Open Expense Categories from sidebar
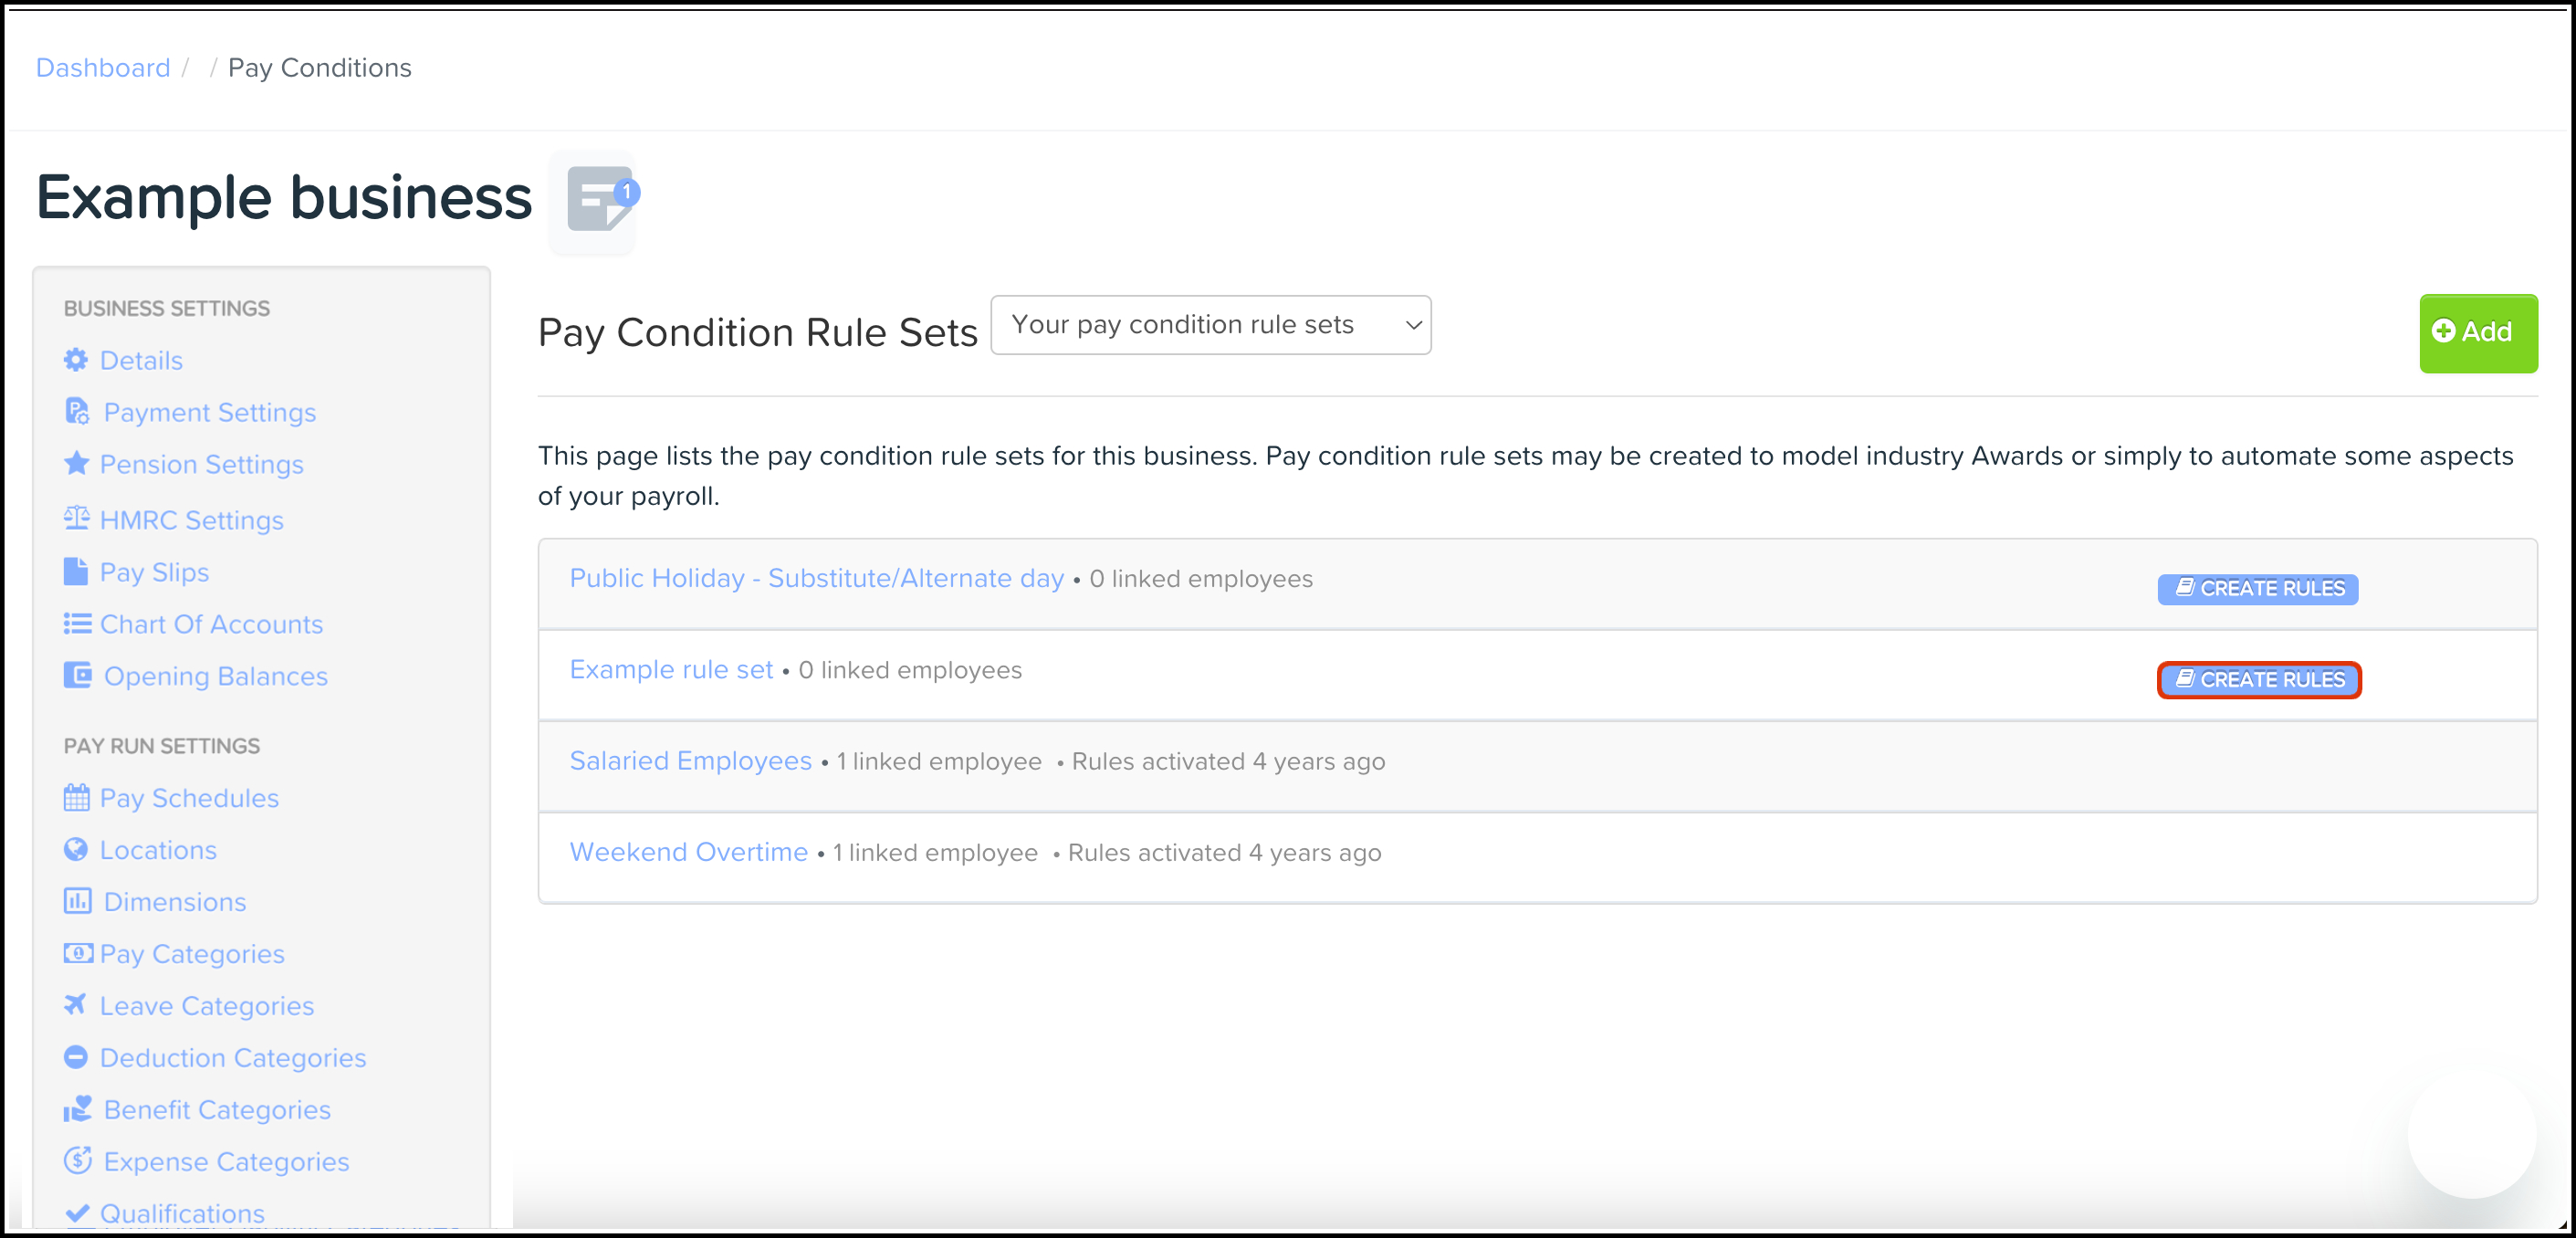The height and width of the screenshot is (1238, 2576). [226, 1162]
